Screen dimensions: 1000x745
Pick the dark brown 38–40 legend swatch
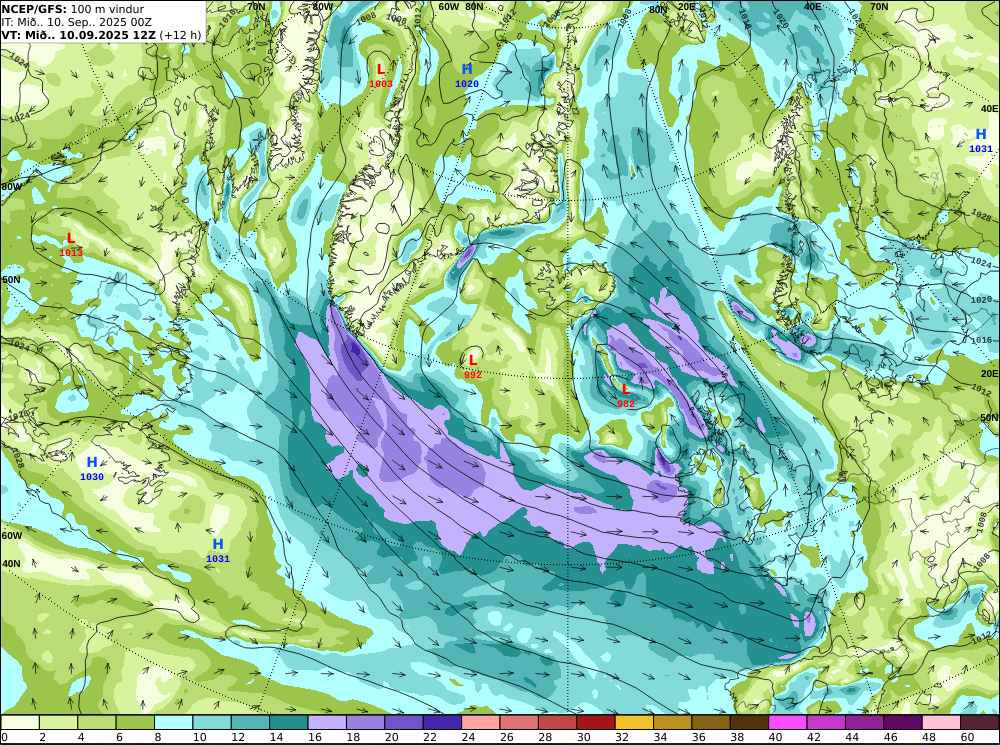tap(750, 722)
